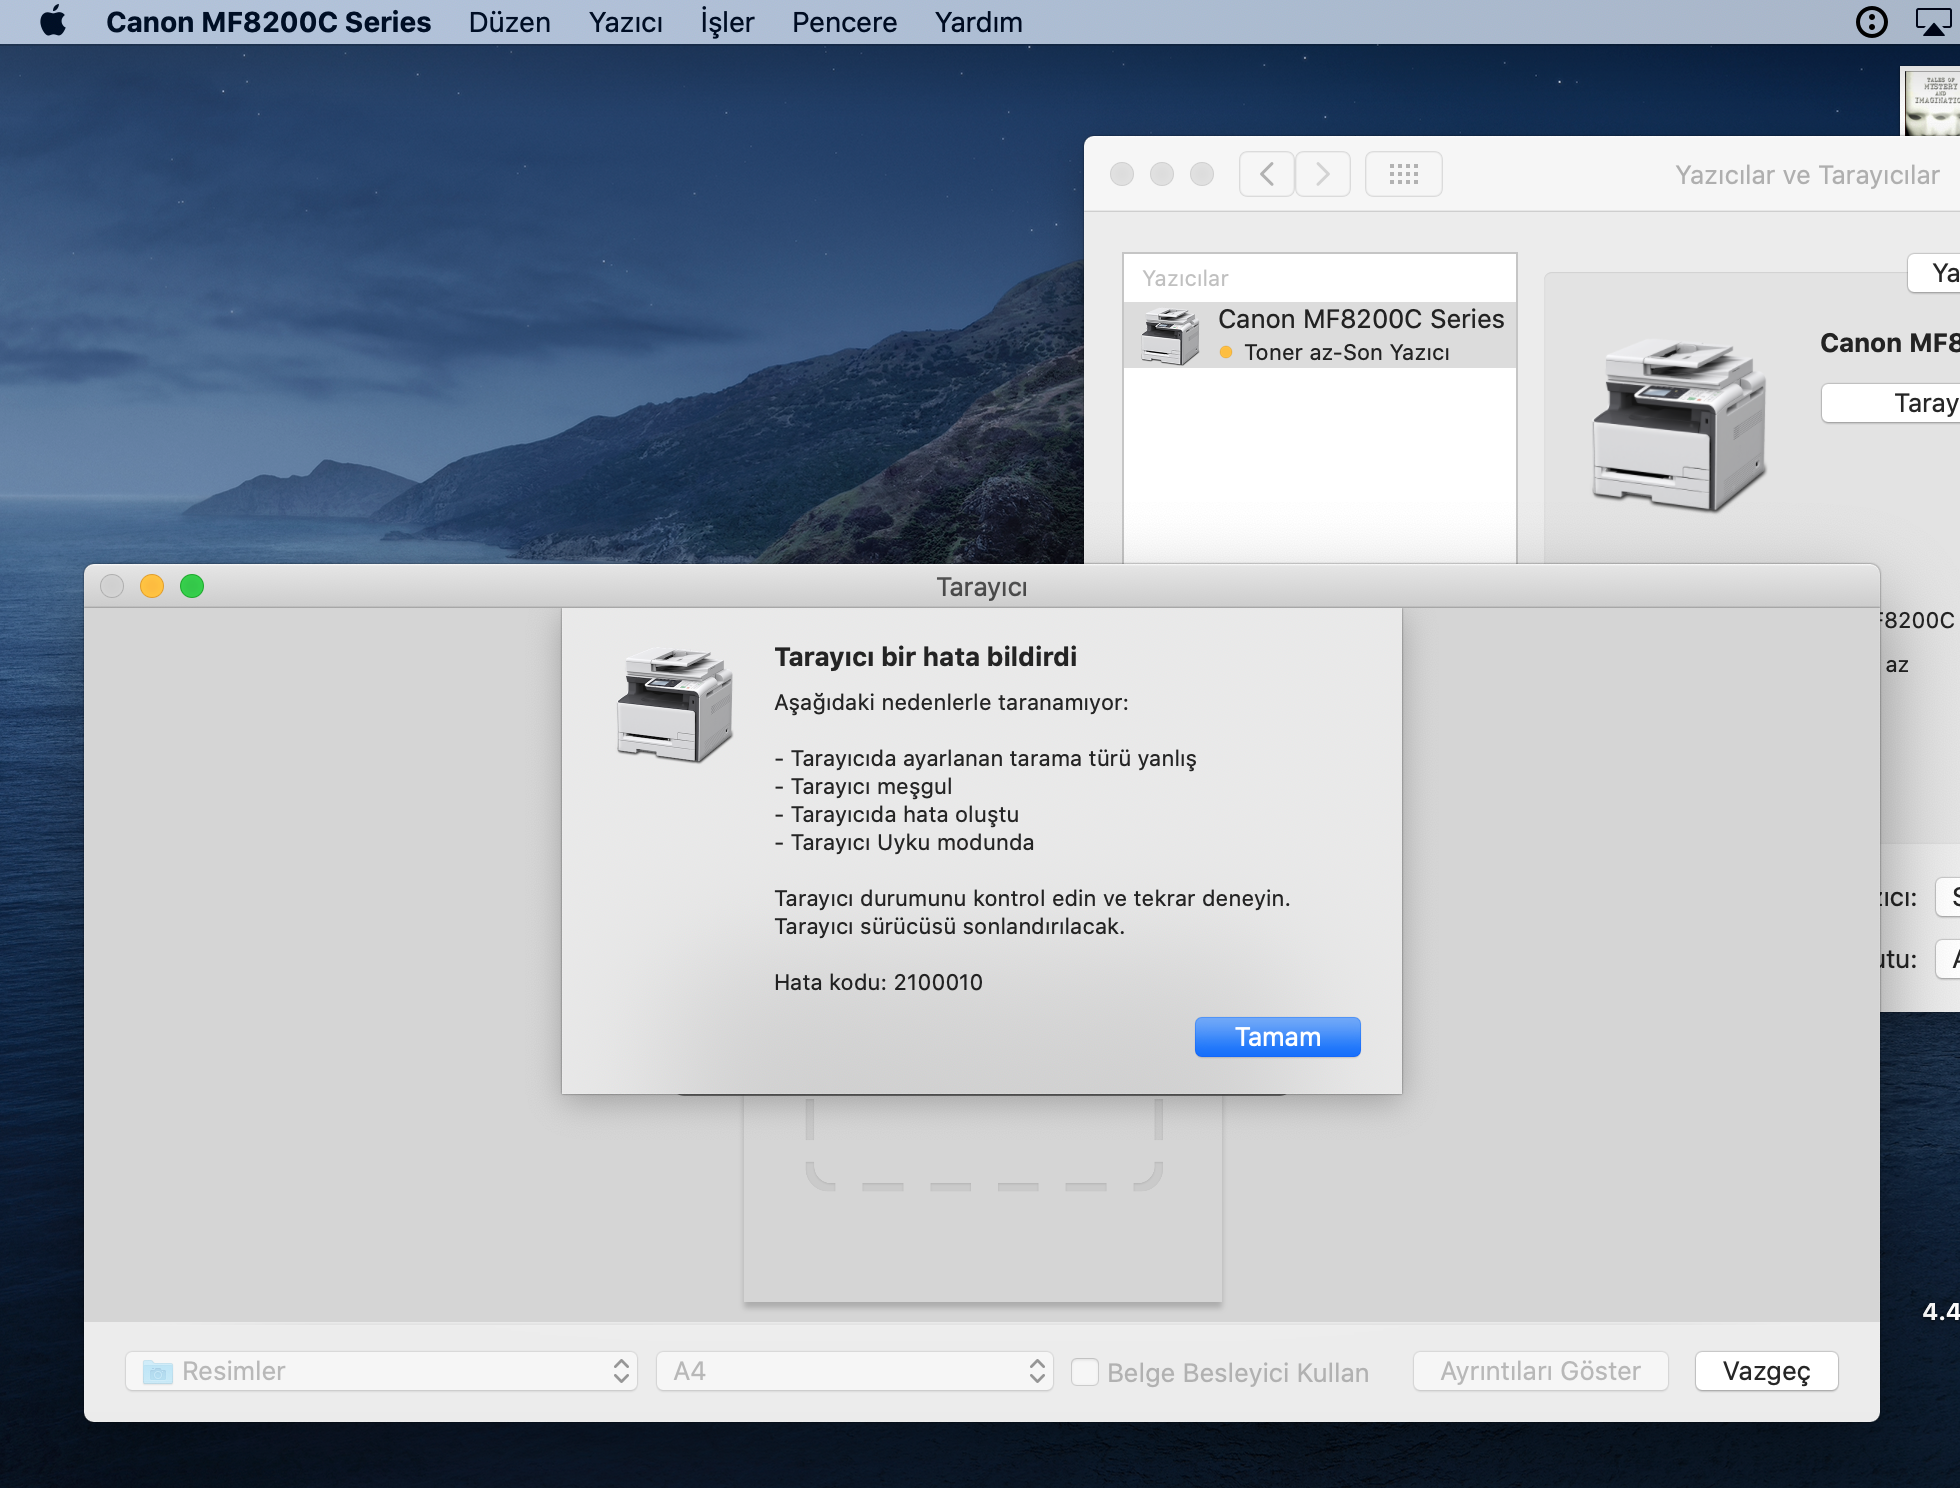Click the Vazgeç button
The image size is (1960, 1488).
pos(1766,1371)
